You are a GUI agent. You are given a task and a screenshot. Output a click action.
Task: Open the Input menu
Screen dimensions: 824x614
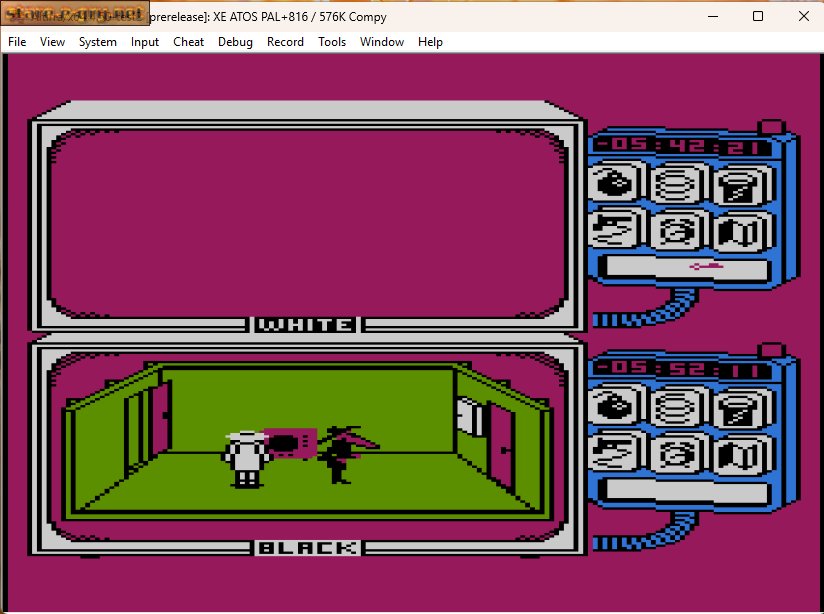point(145,42)
